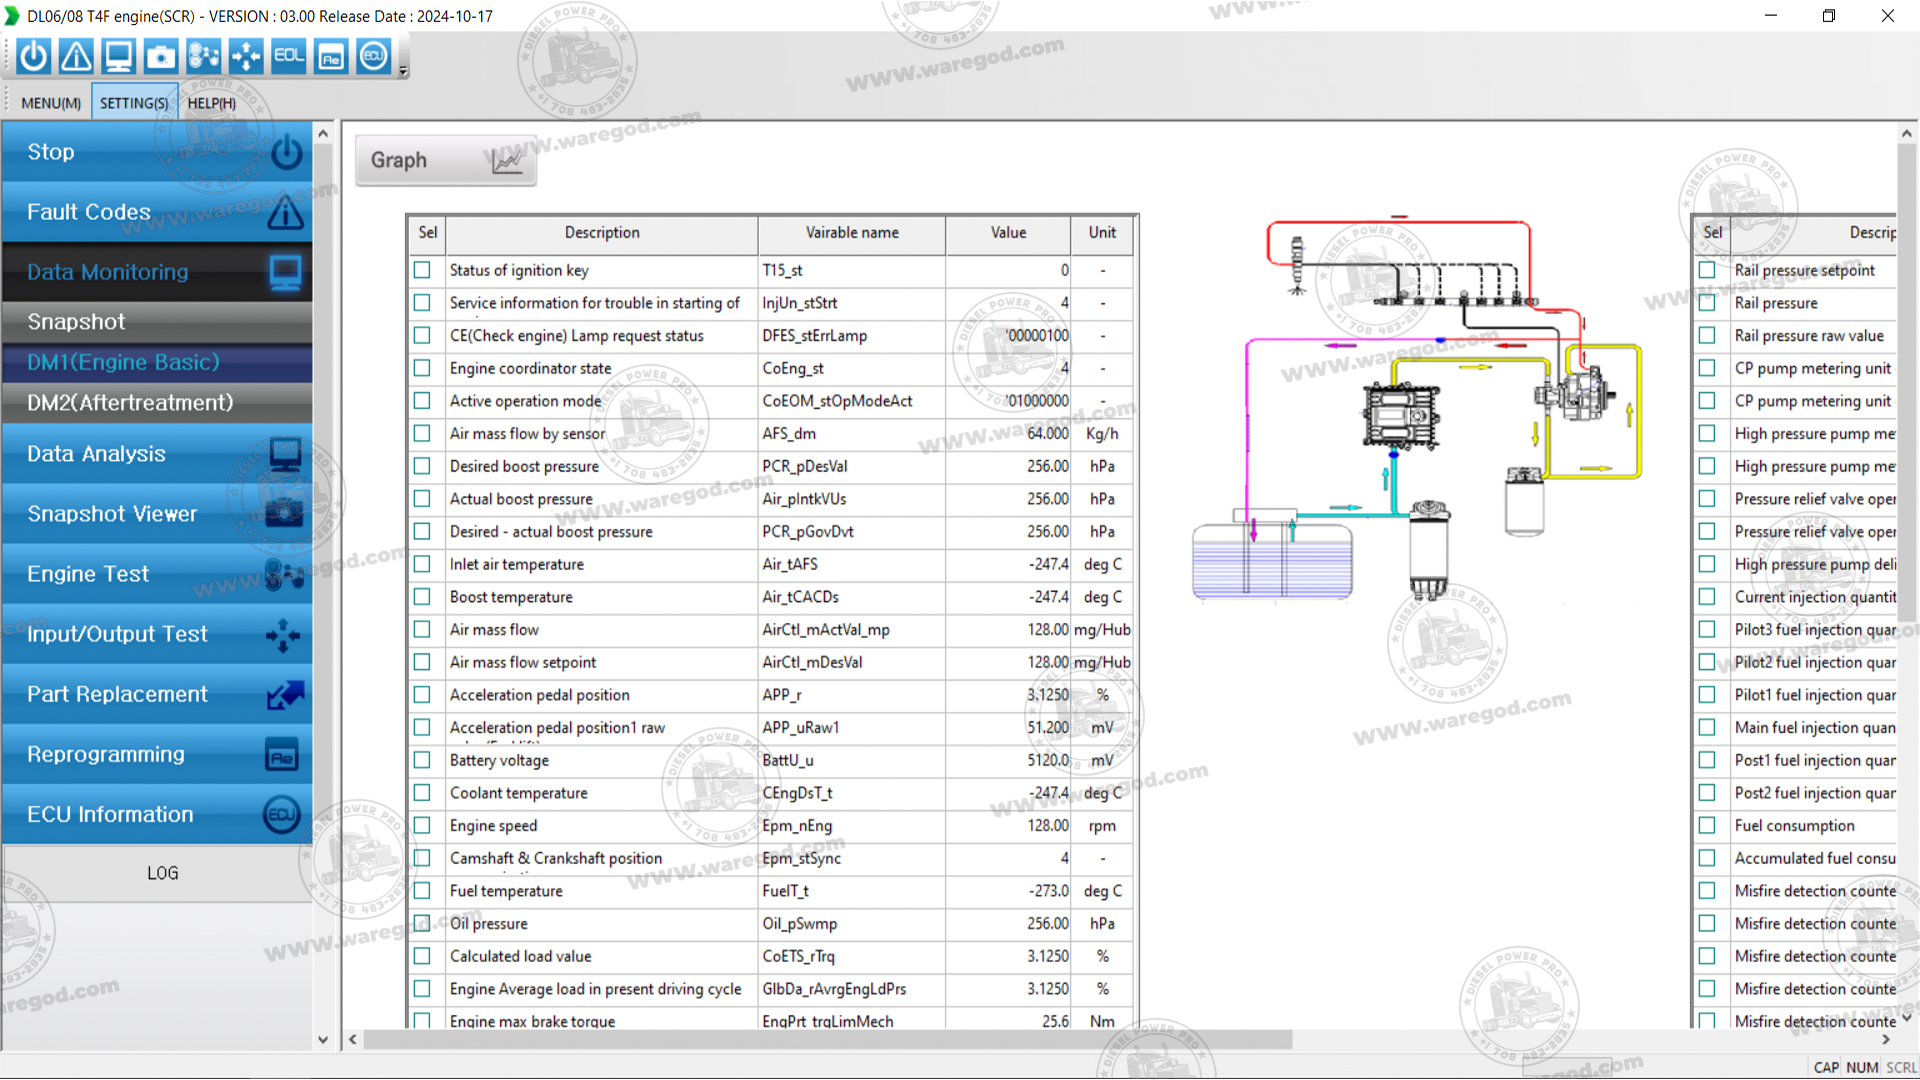Click the camera snapshot toolbar icon
The width and height of the screenshot is (1920, 1080).
pos(161,56)
